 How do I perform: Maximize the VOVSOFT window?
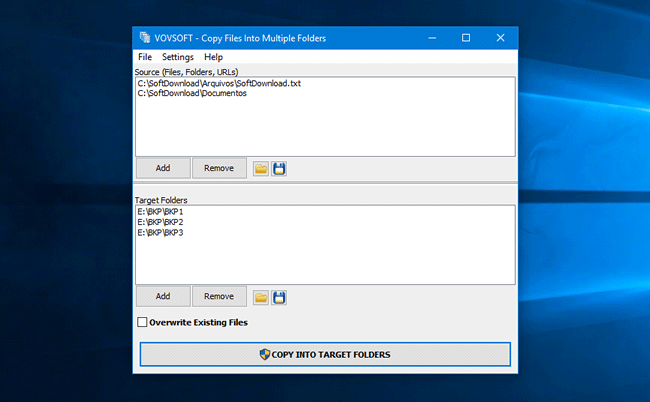[466, 38]
